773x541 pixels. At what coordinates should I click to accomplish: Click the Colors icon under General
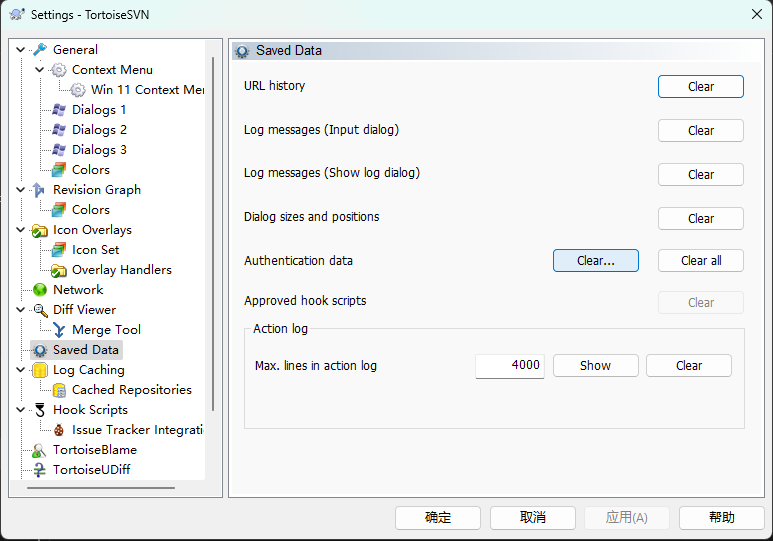(x=59, y=170)
